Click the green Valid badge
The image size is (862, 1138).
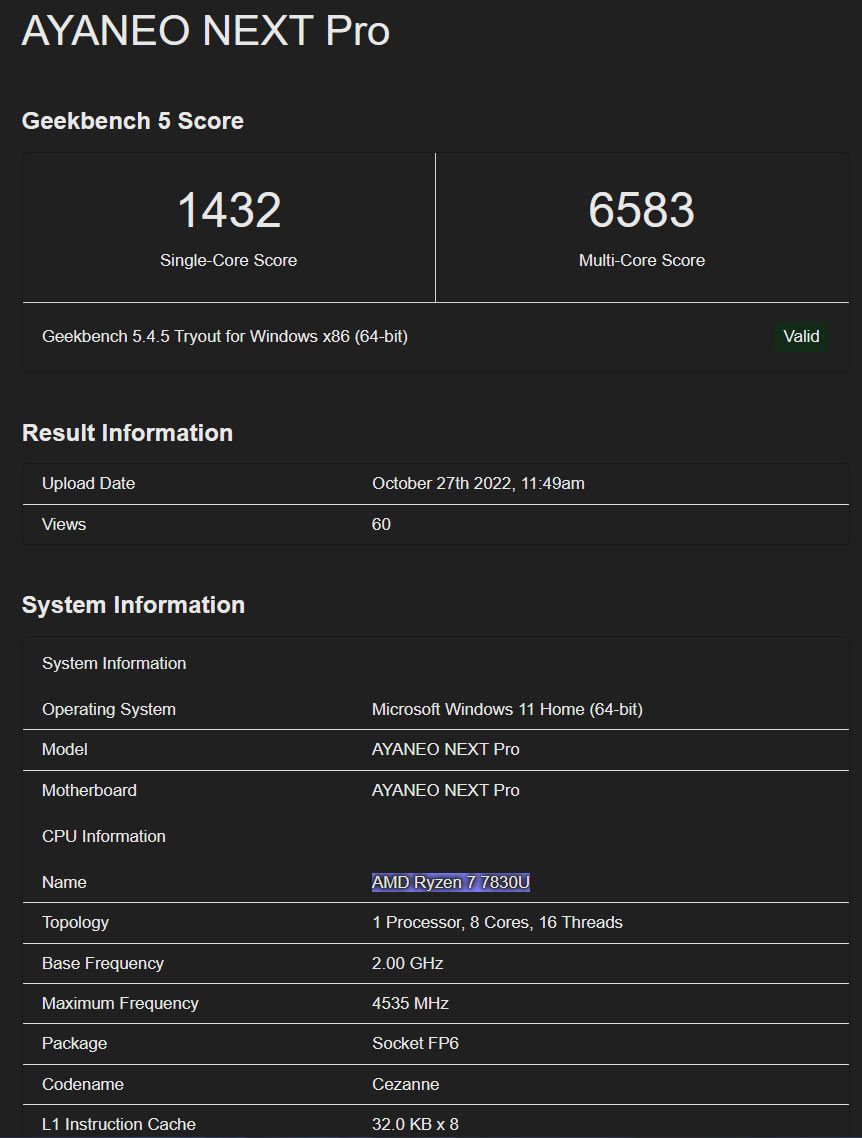pyautogui.click(x=801, y=336)
